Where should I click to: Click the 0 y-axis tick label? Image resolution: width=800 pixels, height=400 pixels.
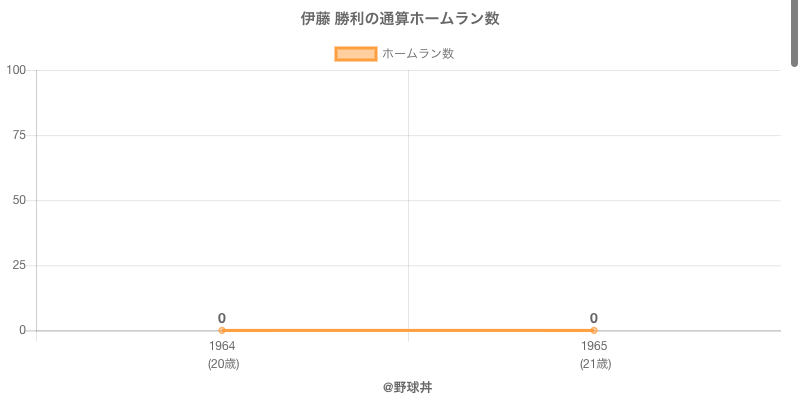22,330
